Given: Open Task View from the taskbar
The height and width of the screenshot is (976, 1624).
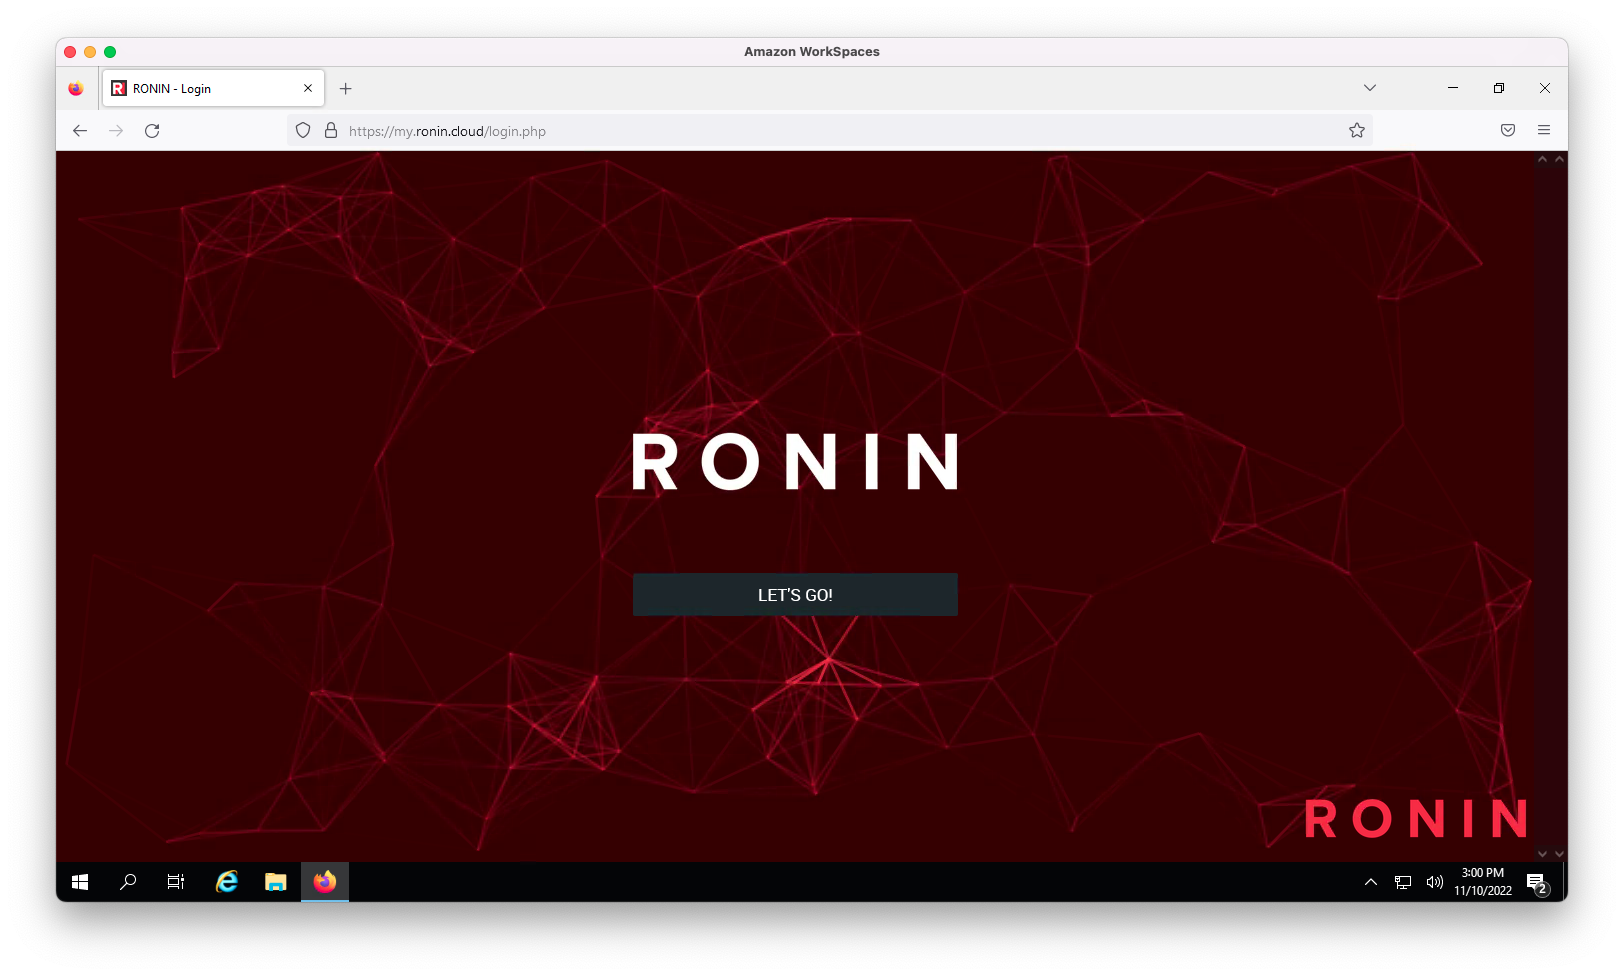Looking at the screenshot, I should click(175, 882).
